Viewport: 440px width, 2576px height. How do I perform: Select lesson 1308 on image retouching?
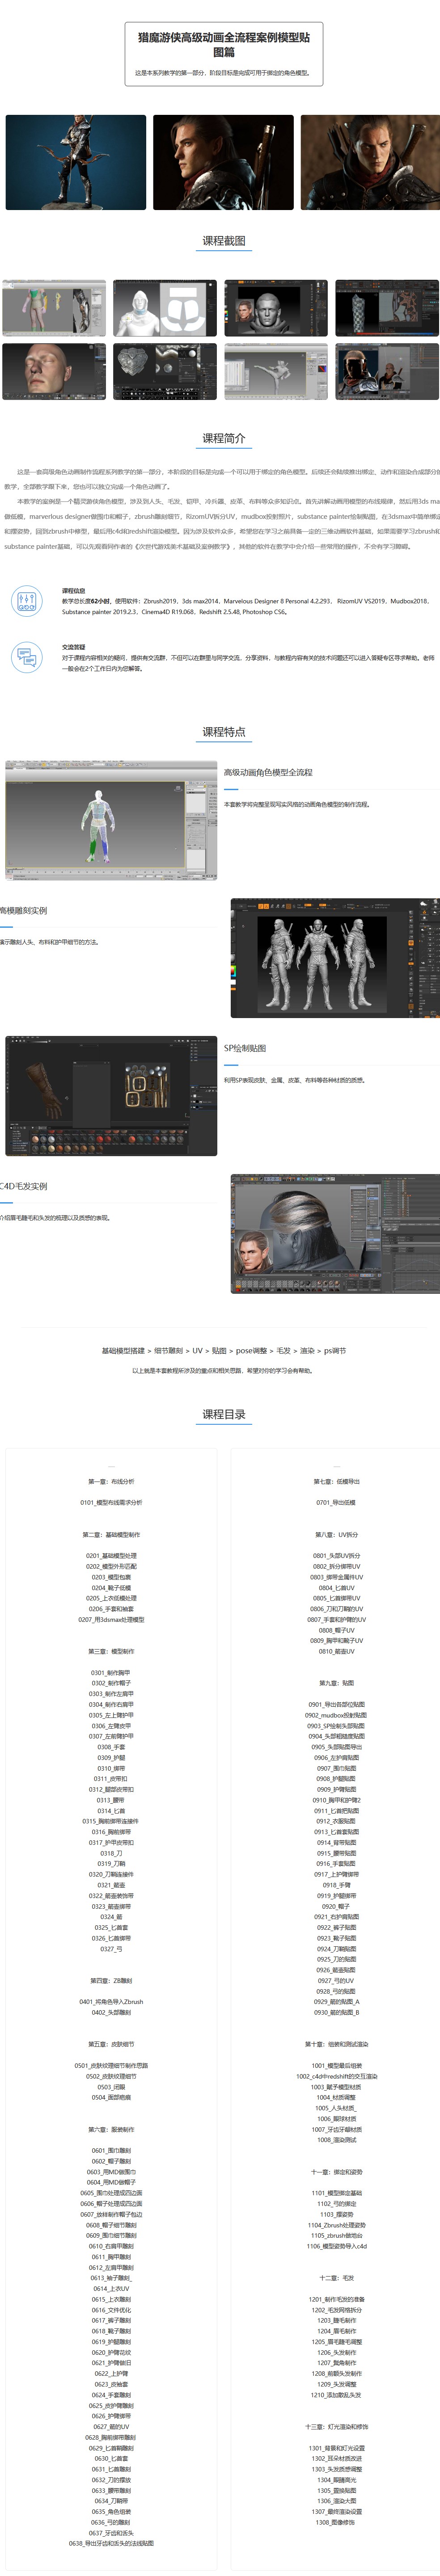click(x=336, y=2522)
